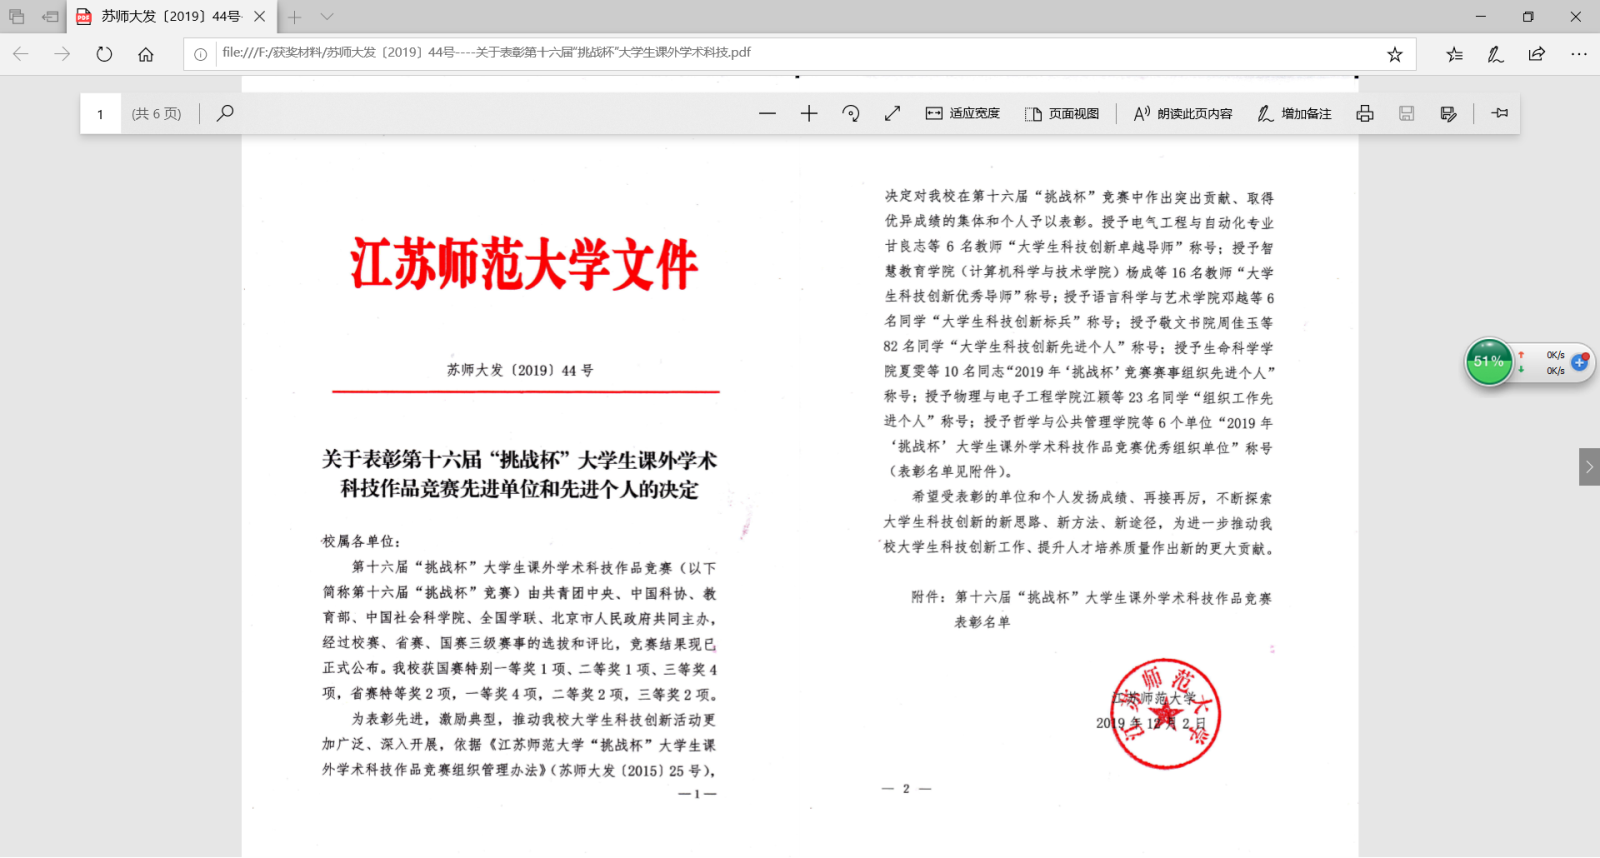Pin the PDF toolbar
1600x858 pixels.
[1500, 114]
